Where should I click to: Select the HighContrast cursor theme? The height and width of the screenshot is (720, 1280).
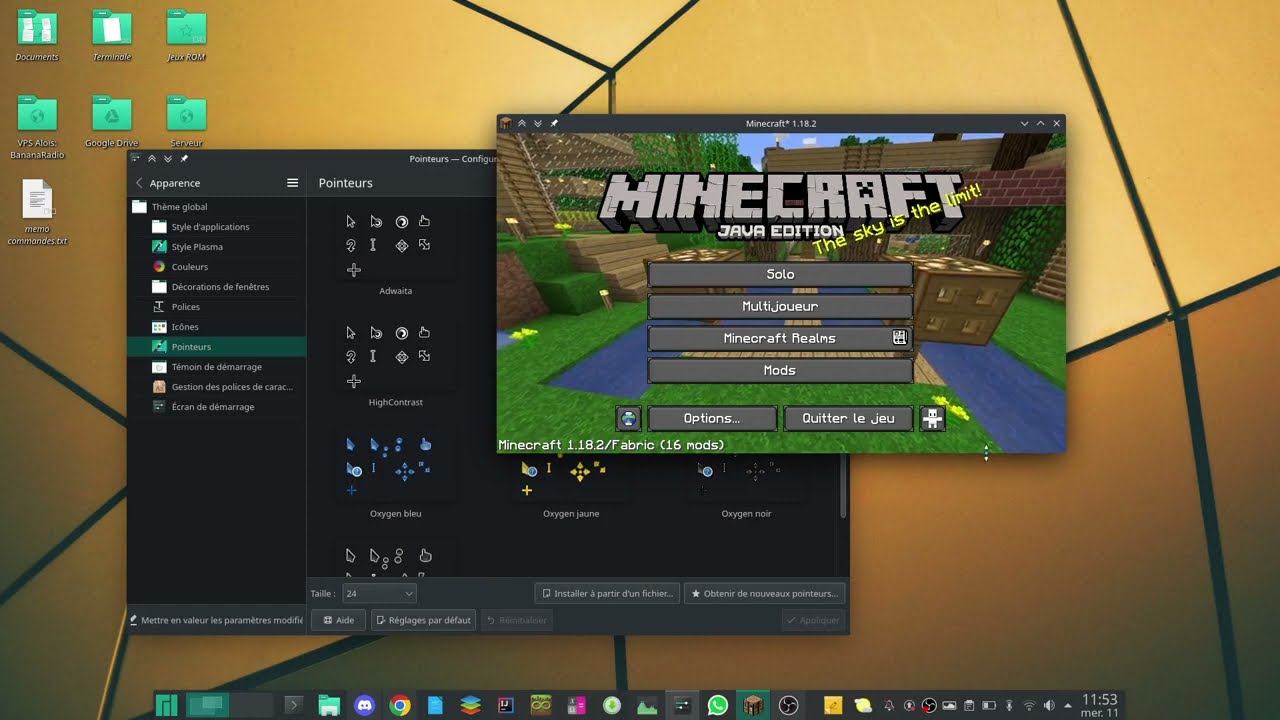(x=395, y=363)
